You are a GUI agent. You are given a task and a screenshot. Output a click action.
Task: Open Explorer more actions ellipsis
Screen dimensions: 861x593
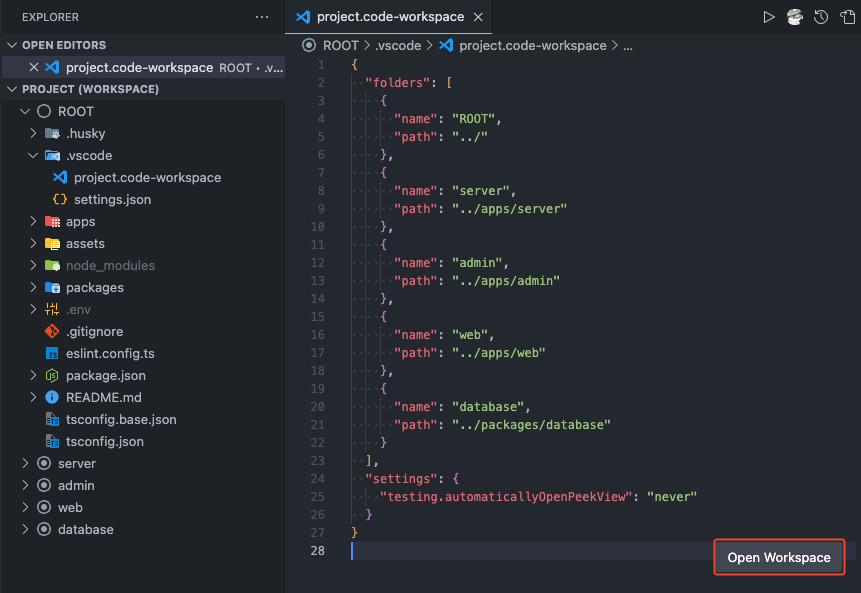tap(262, 17)
